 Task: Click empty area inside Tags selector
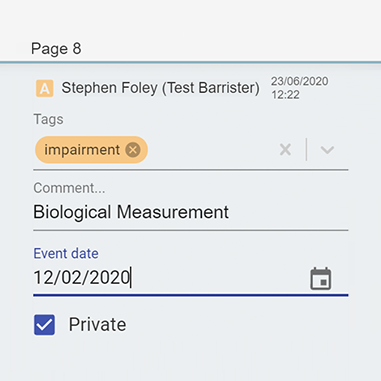(212, 150)
